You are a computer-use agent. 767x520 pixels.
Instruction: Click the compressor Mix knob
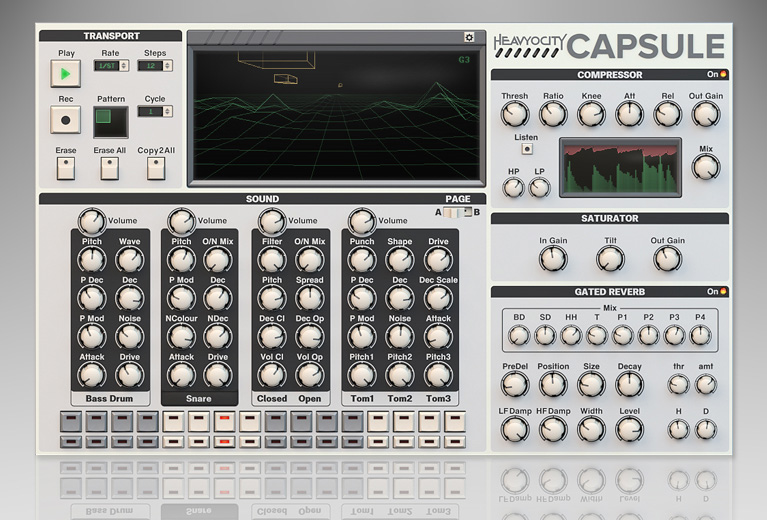pos(706,167)
